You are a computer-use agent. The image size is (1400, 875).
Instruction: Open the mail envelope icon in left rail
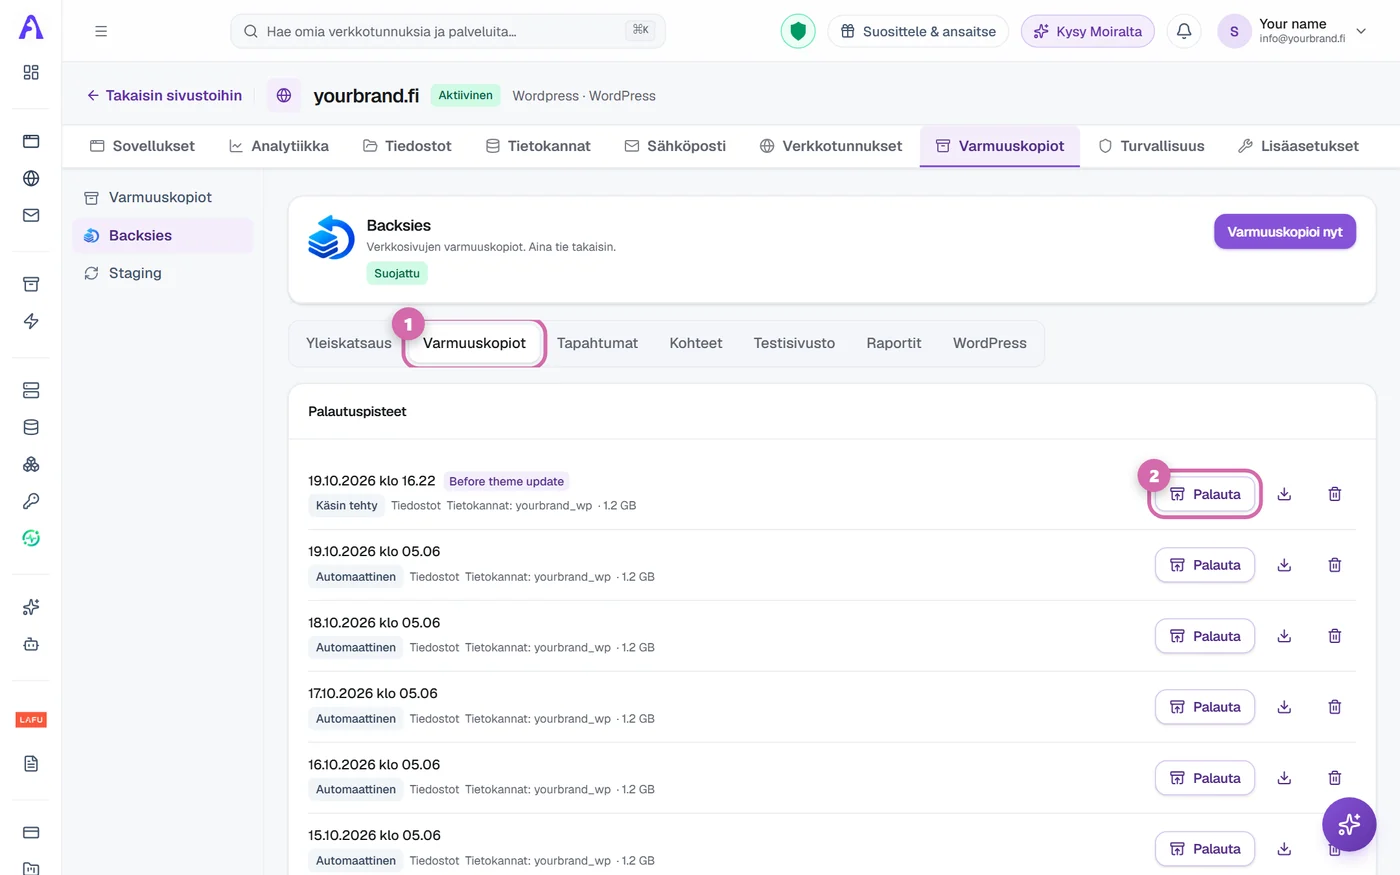tap(31, 215)
